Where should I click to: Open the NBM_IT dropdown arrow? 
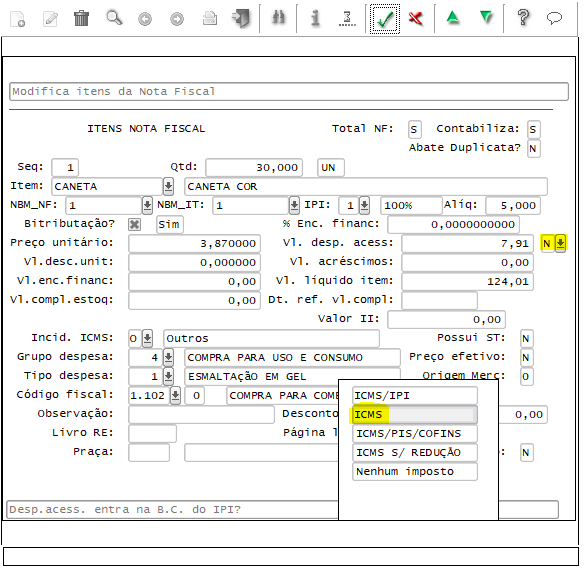pos(294,205)
